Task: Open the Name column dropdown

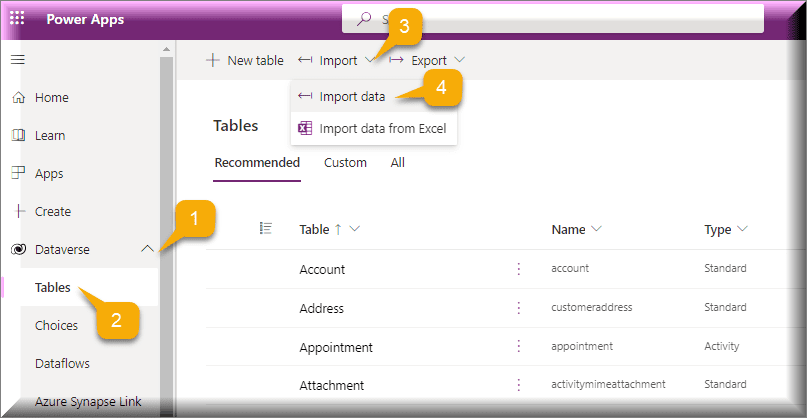Action: click(596, 229)
